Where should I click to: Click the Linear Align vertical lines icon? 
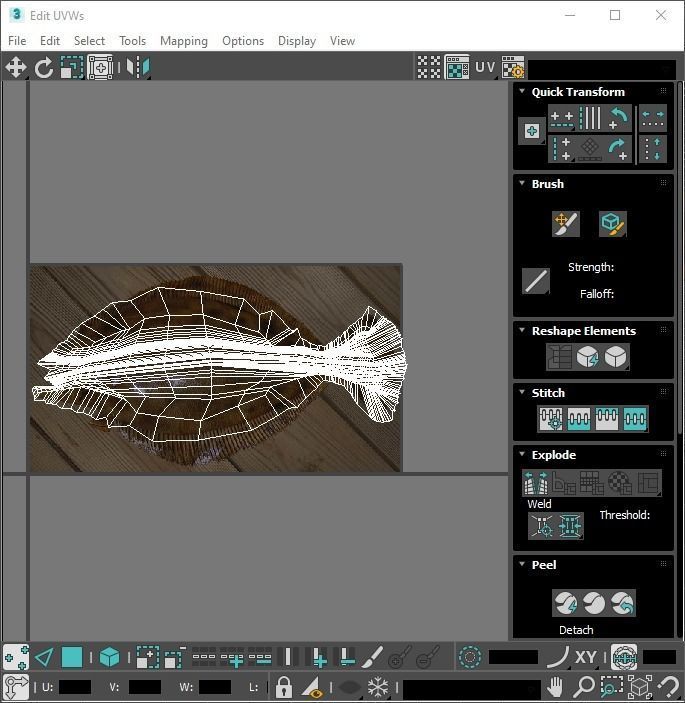coord(590,118)
